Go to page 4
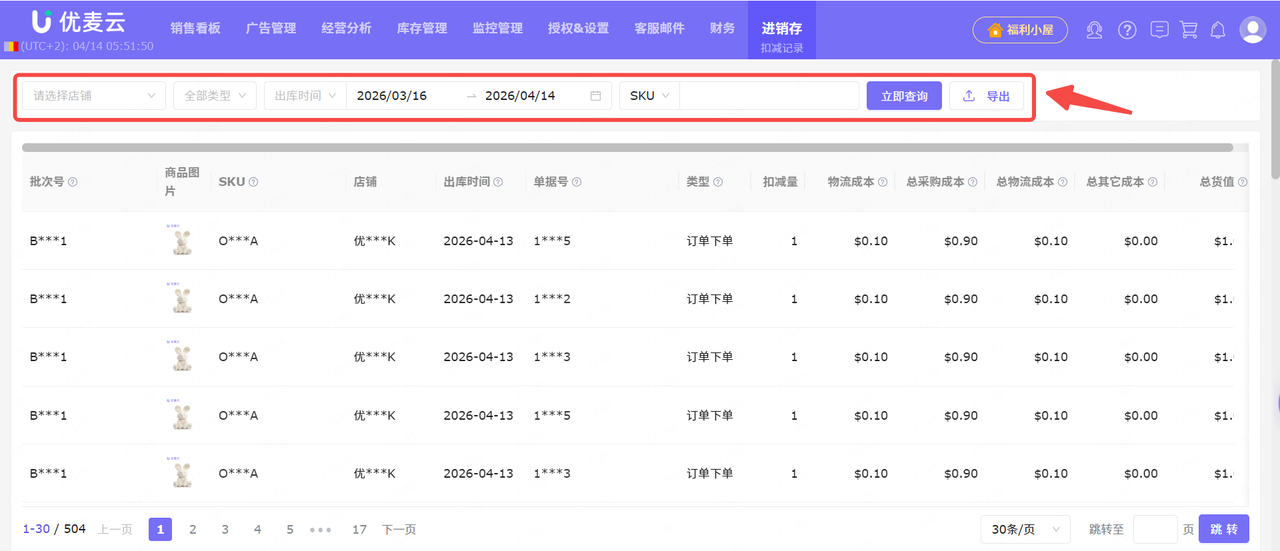This screenshot has width=1280, height=551. pyautogui.click(x=257, y=529)
